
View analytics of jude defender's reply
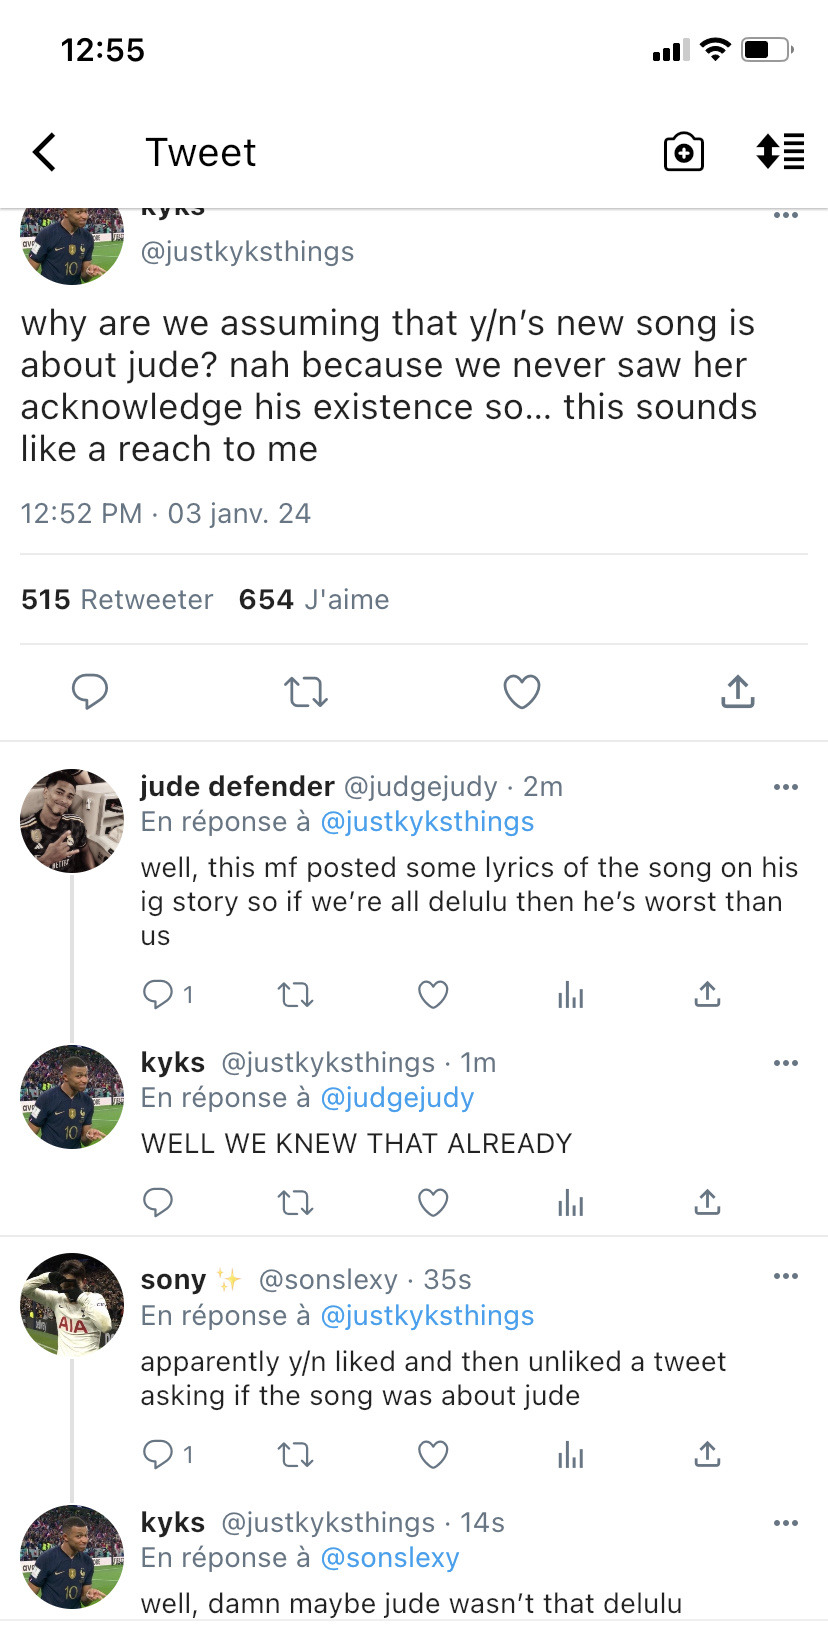click(570, 994)
